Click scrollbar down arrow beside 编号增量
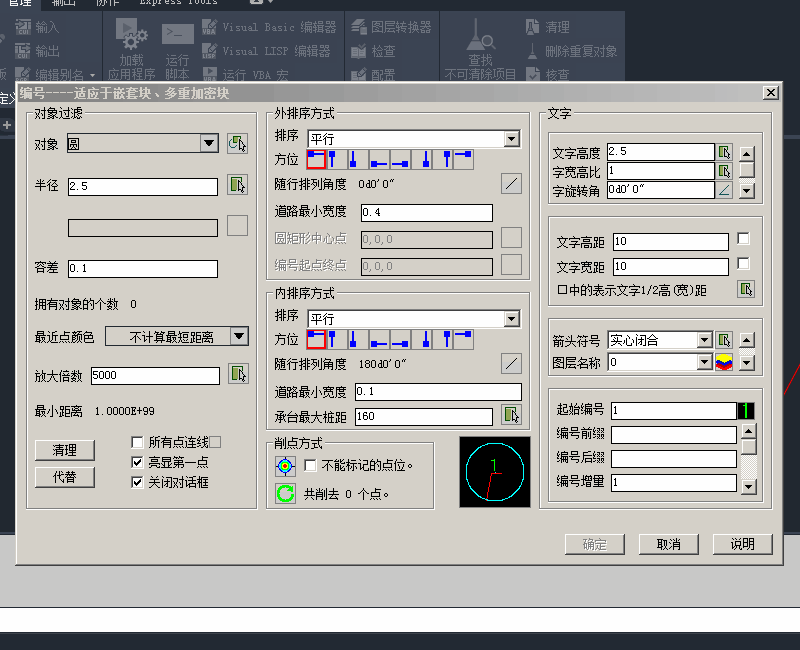Screen dimensions: 800x650 coord(748,487)
